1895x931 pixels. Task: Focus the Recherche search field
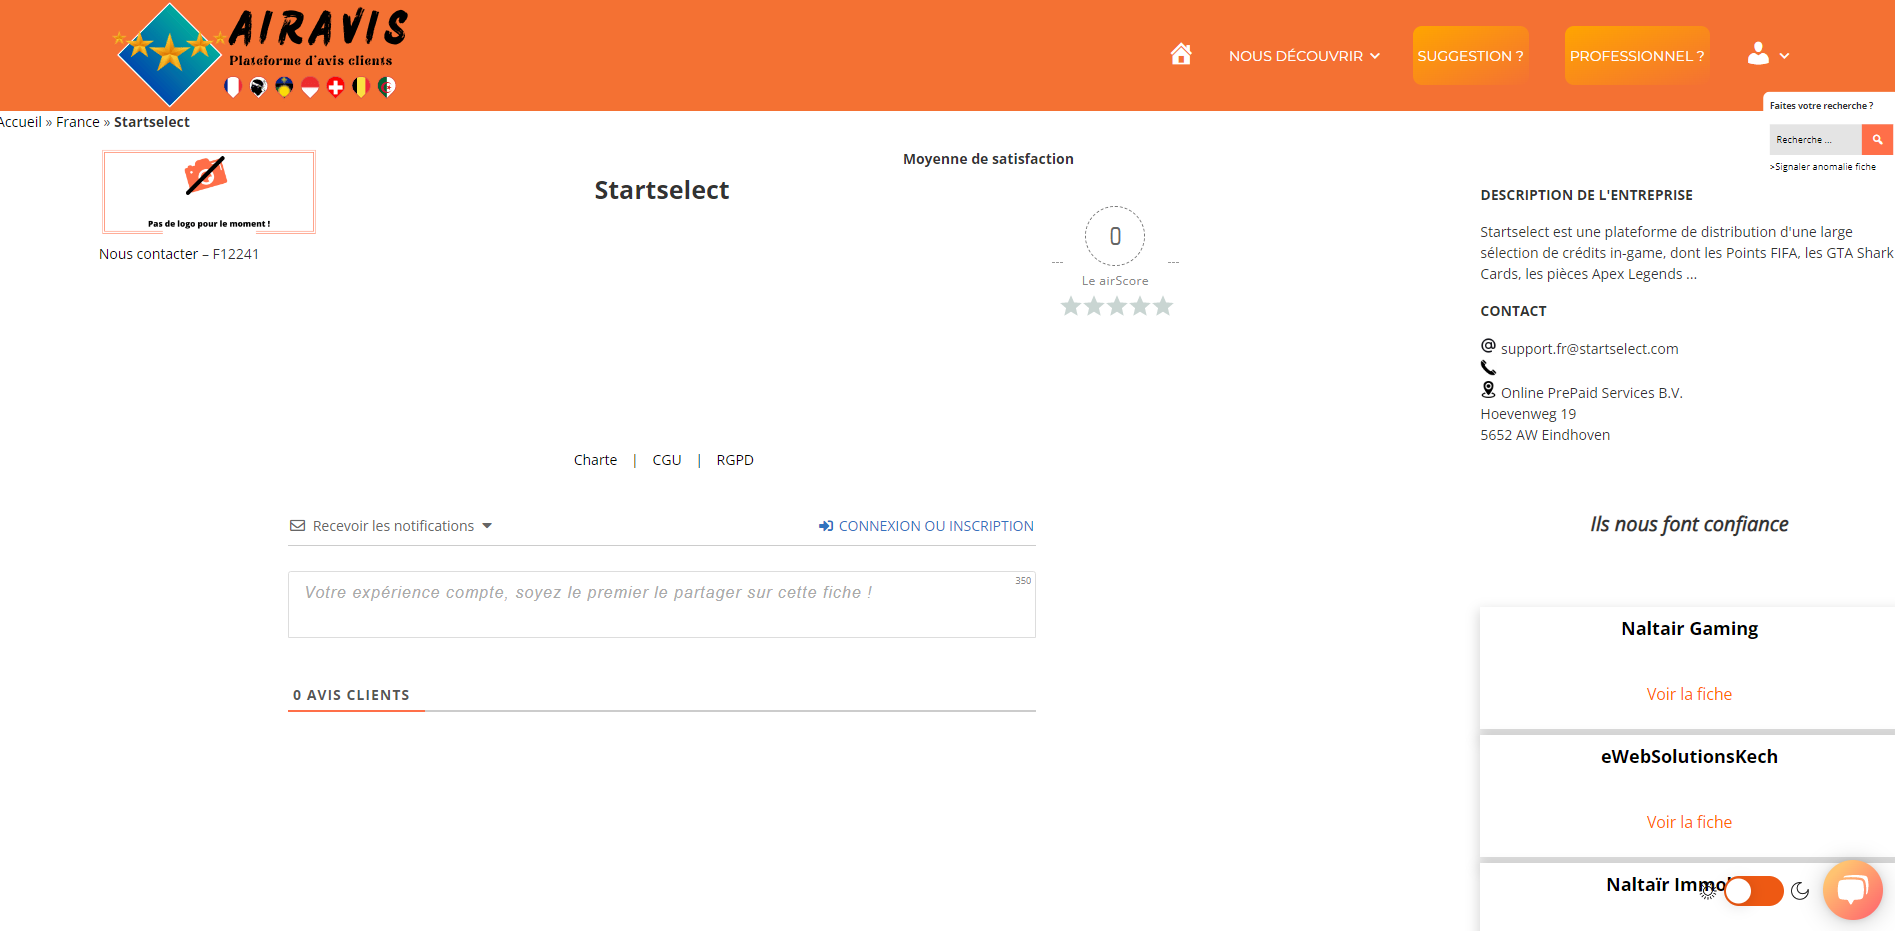(1815, 140)
